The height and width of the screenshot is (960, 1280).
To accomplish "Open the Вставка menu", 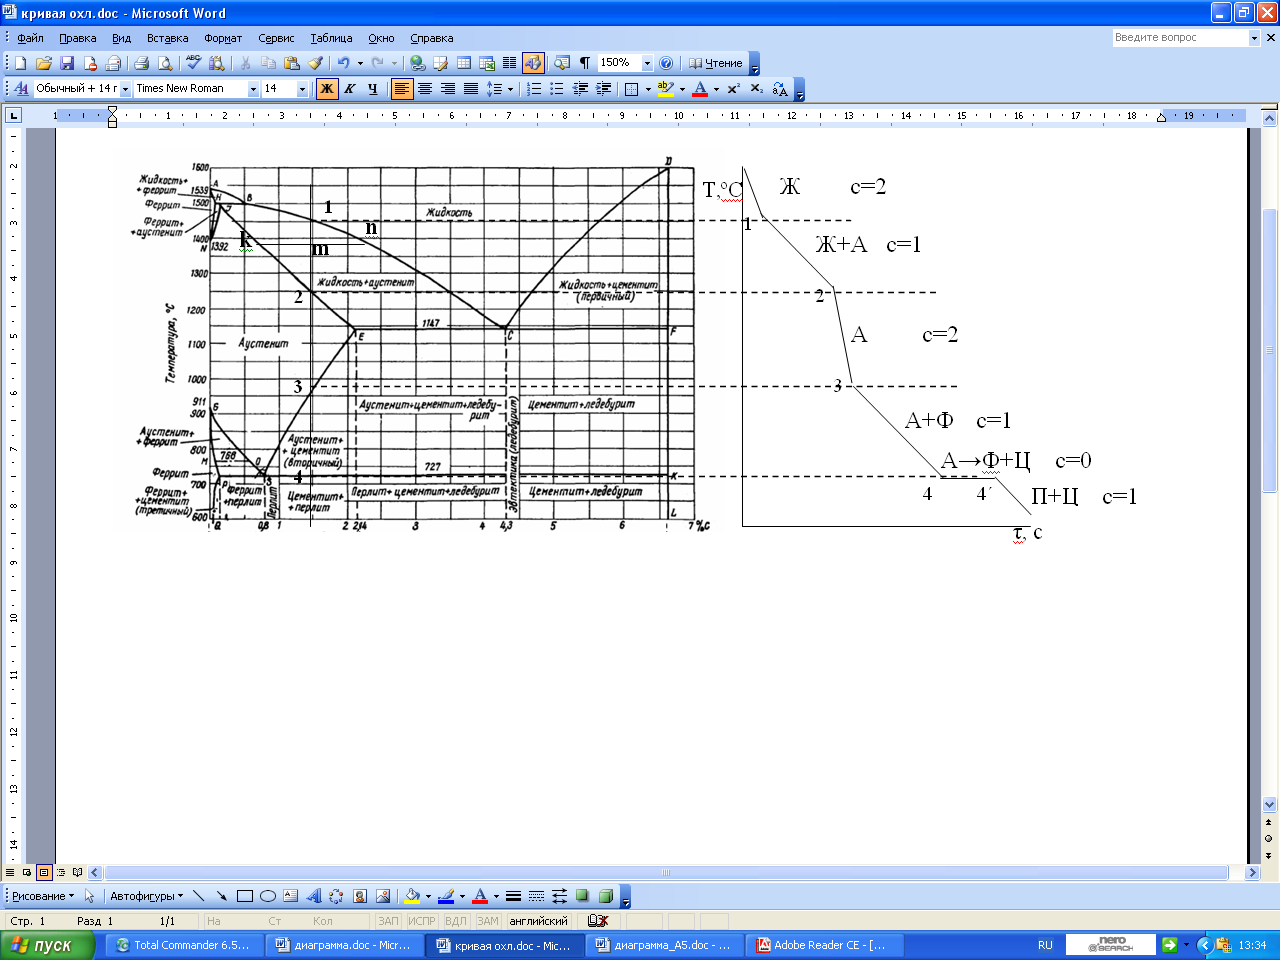I will pos(167,38).
